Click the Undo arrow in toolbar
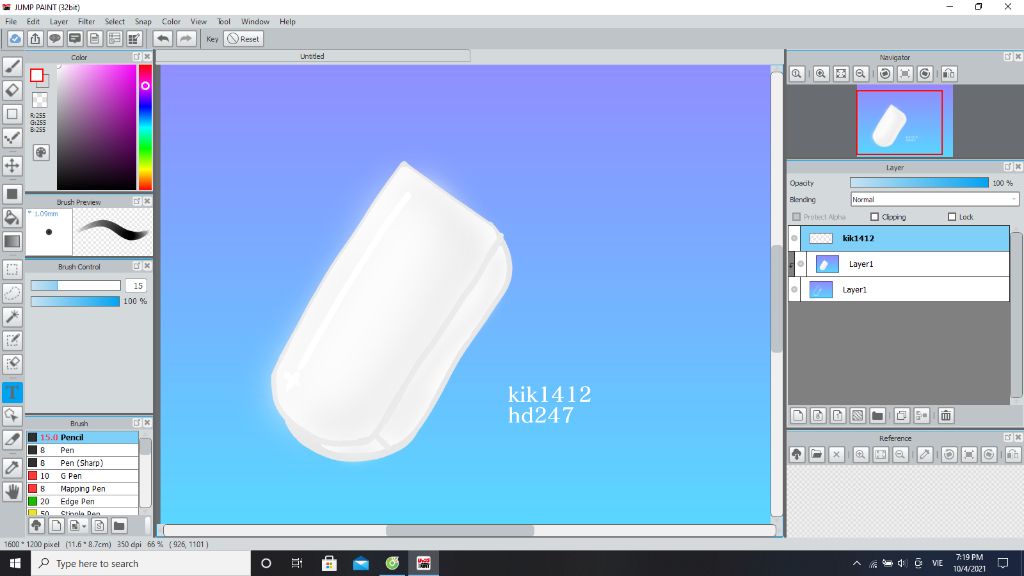 coord(163,39)
